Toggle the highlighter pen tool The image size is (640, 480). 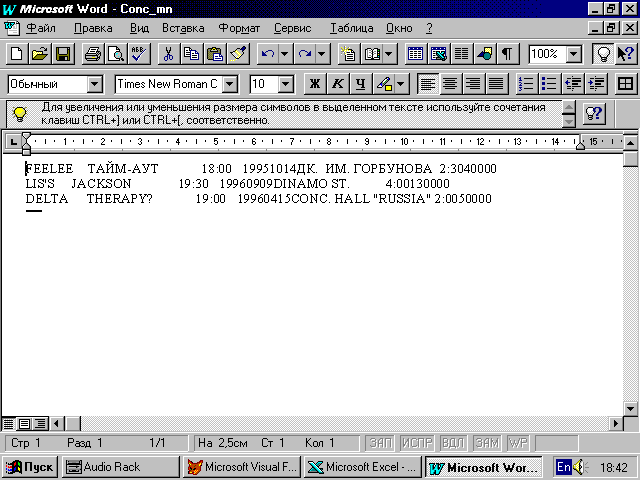pos(383,84)
